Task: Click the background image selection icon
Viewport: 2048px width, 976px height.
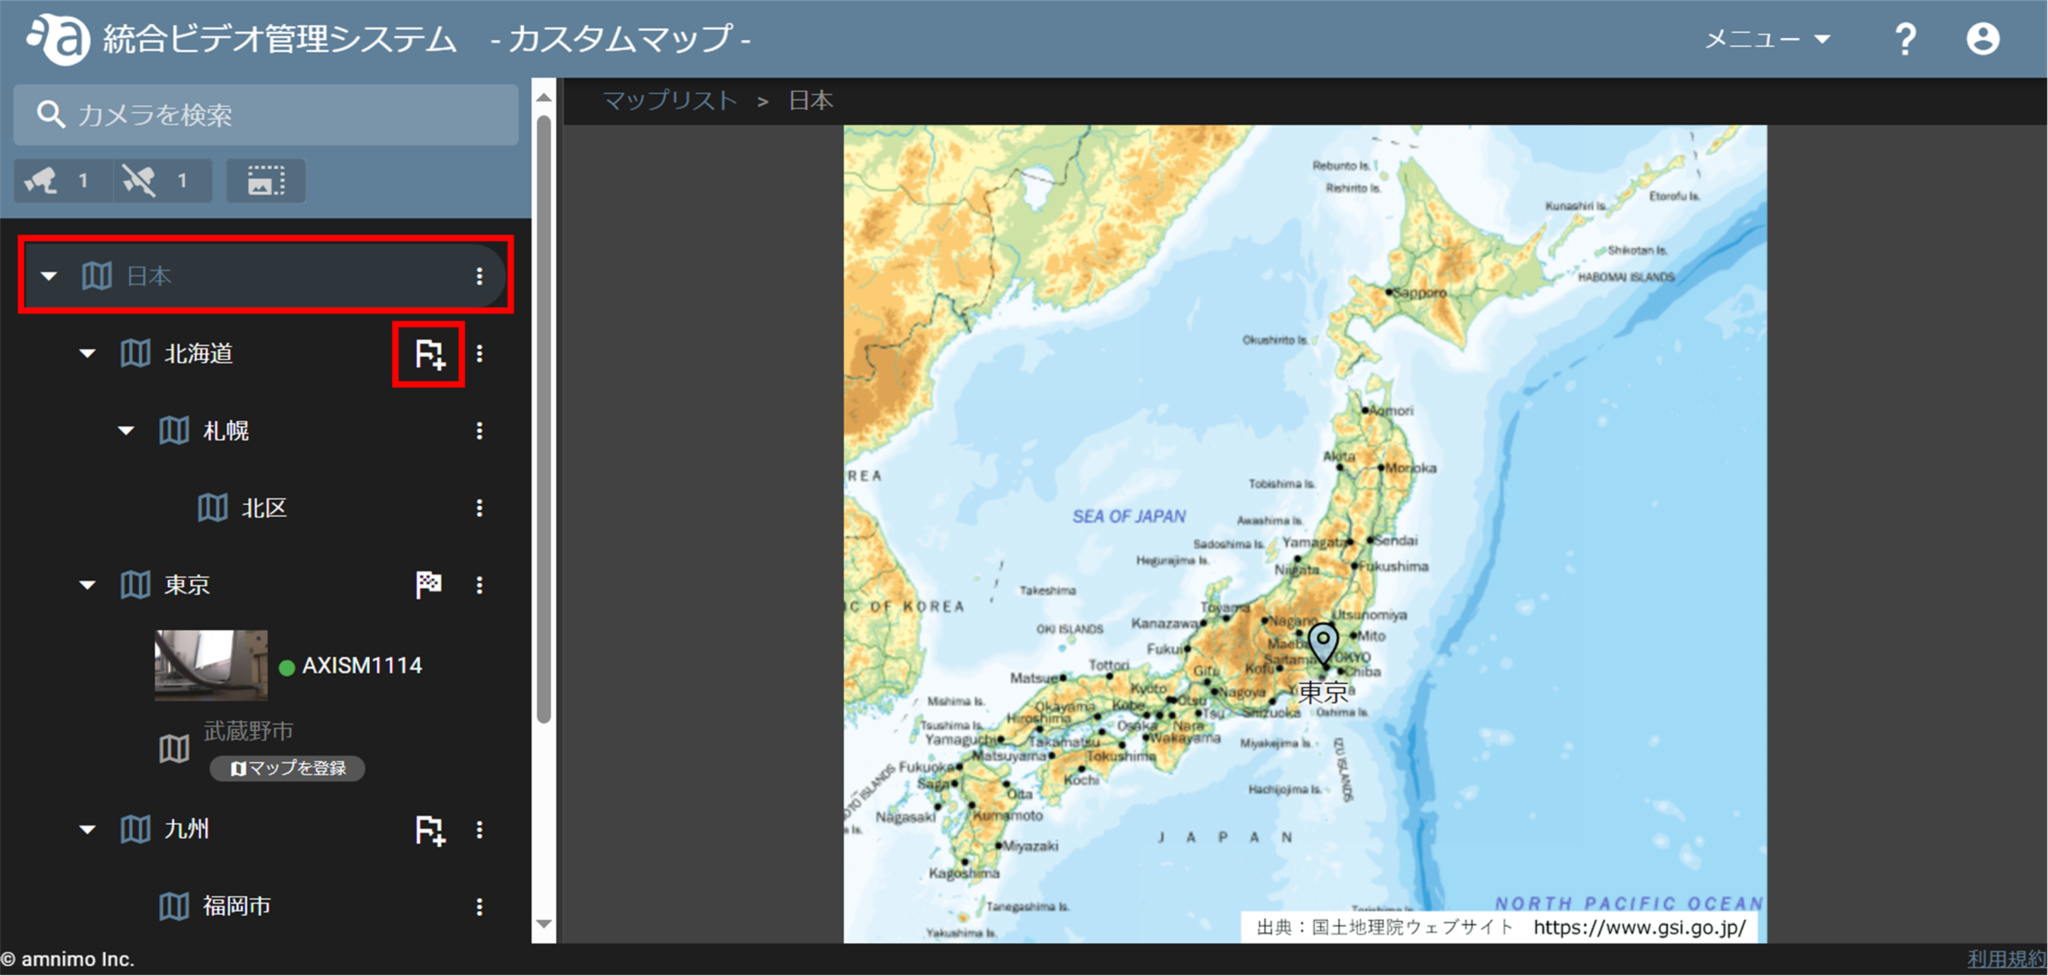Action: tap(265, 181)
